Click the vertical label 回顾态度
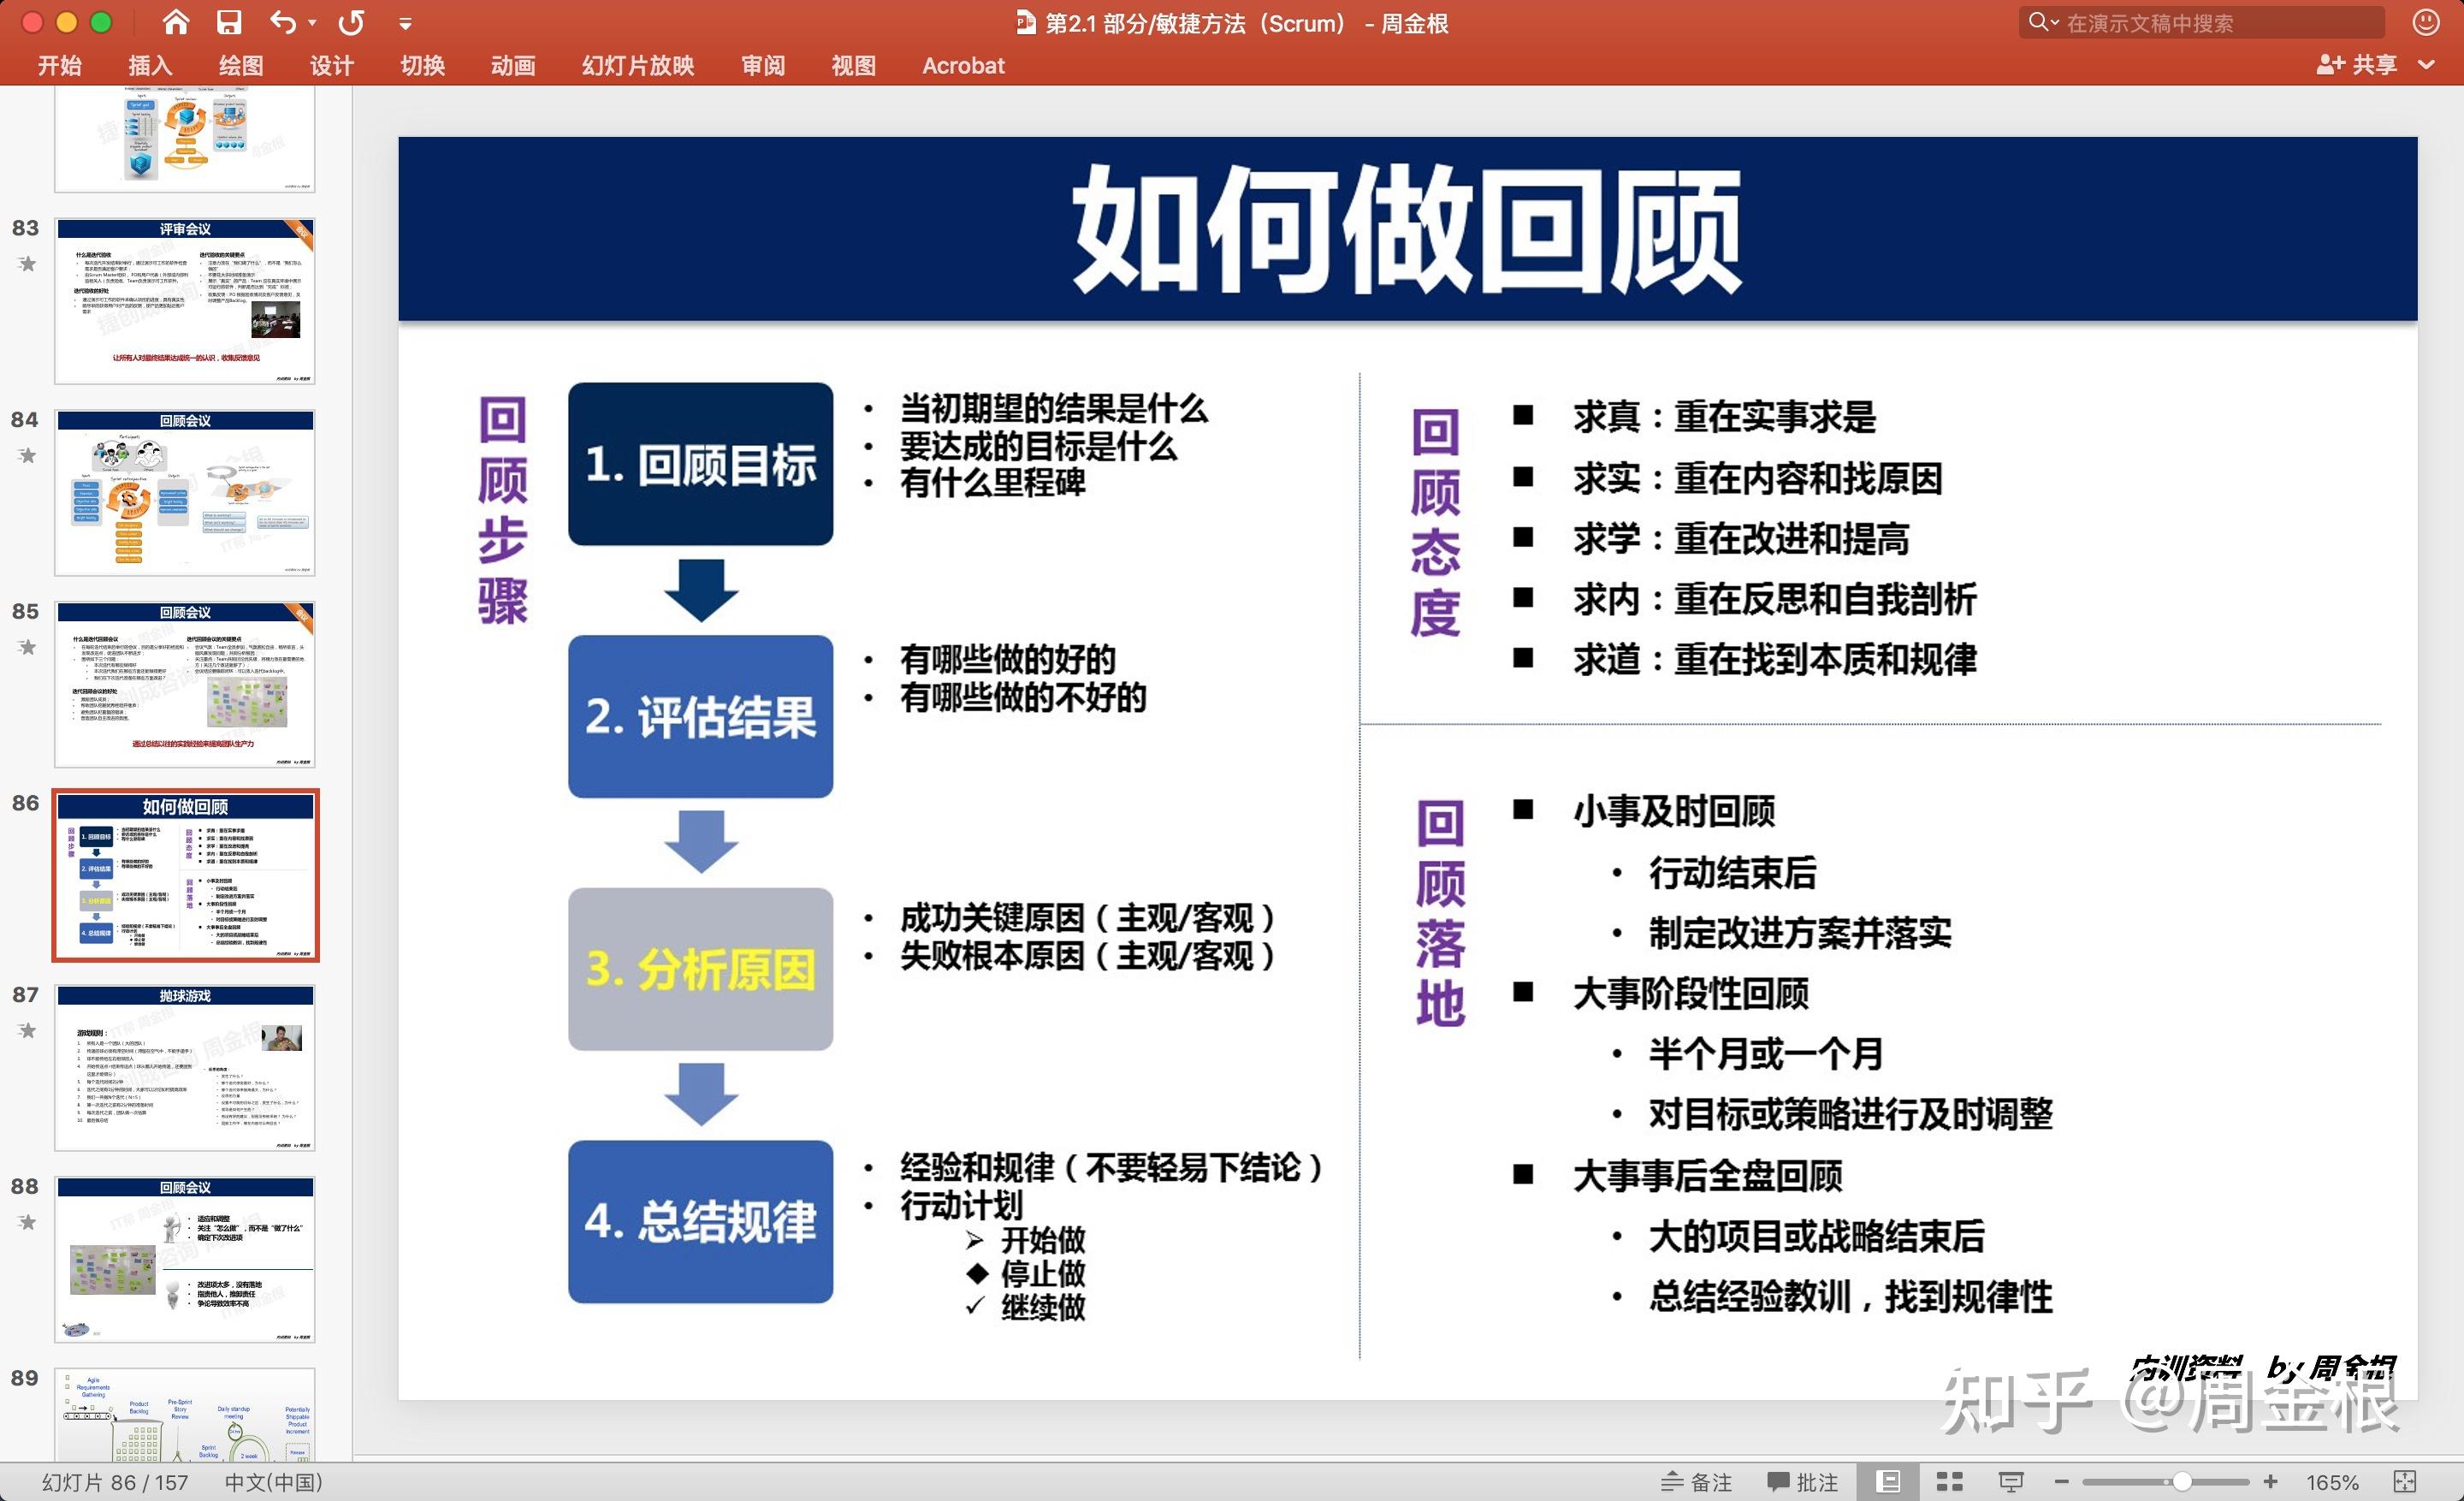 click(1436, 522)
